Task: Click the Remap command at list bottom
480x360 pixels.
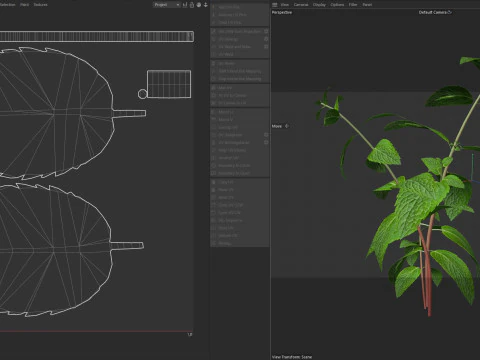Action: coord(239,243)
